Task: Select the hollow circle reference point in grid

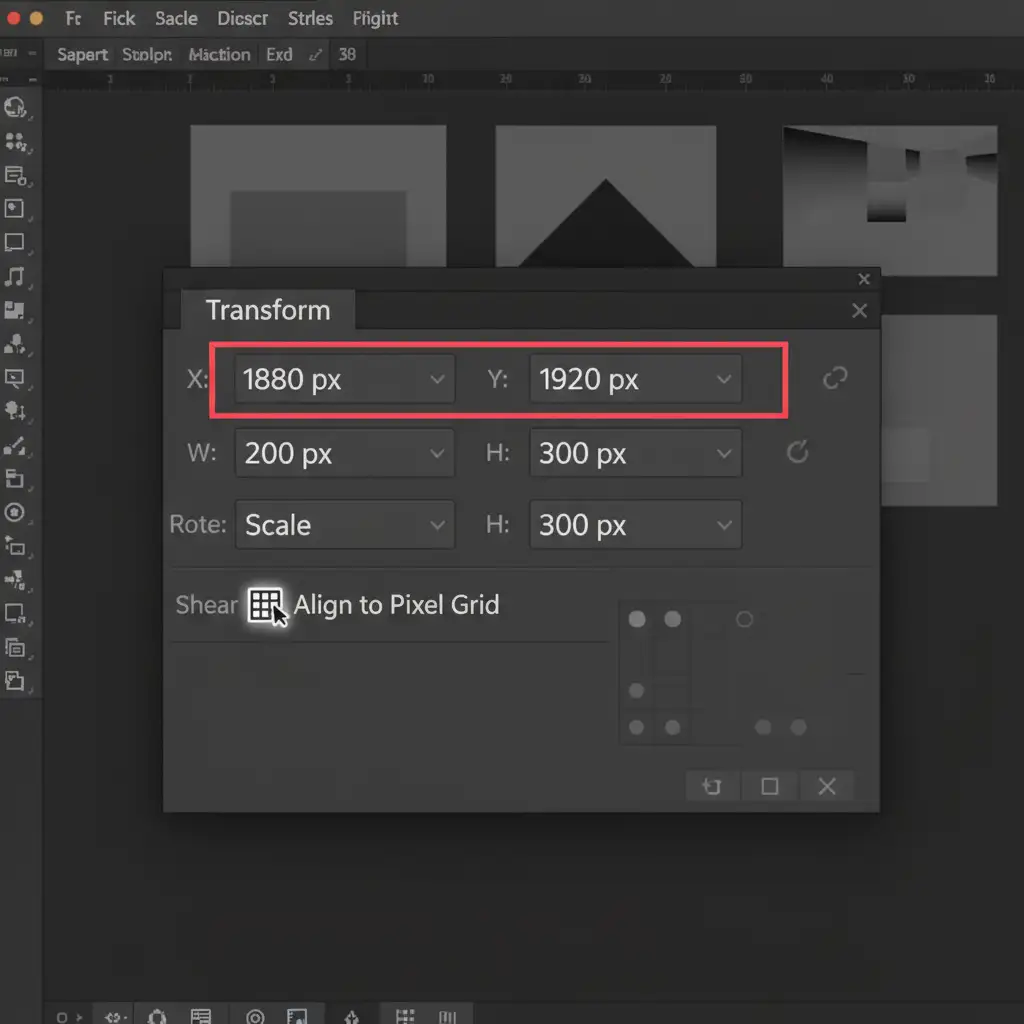Action: click(744, 620)
